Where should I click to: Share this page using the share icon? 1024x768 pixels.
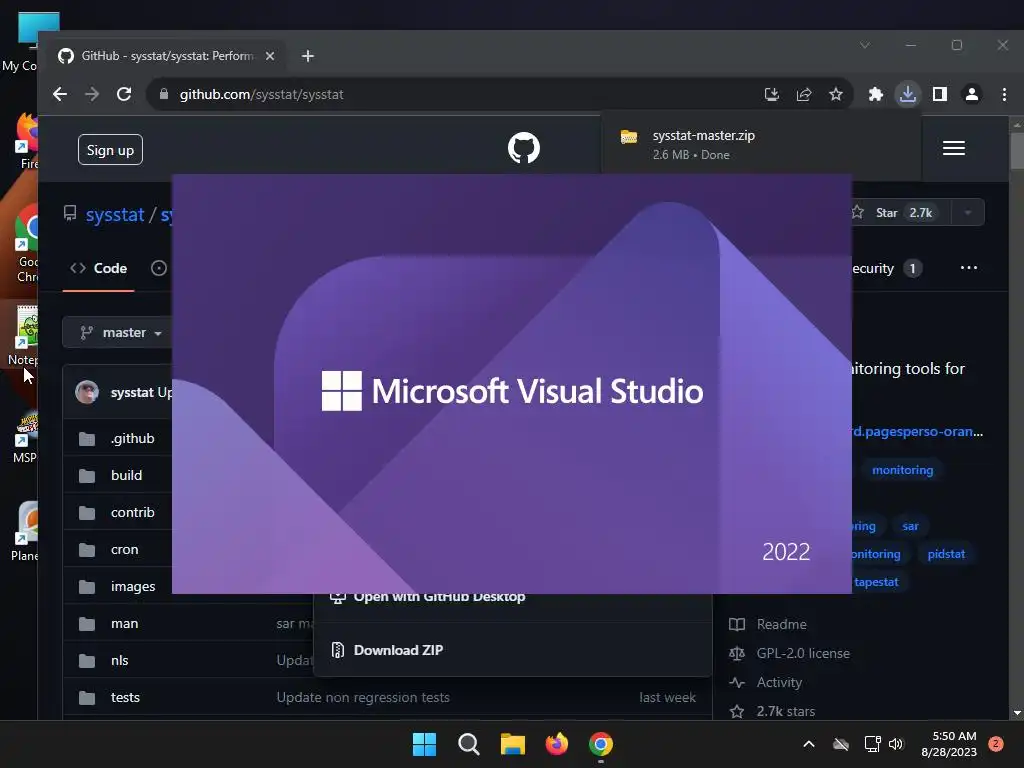(x=804, y=95)
